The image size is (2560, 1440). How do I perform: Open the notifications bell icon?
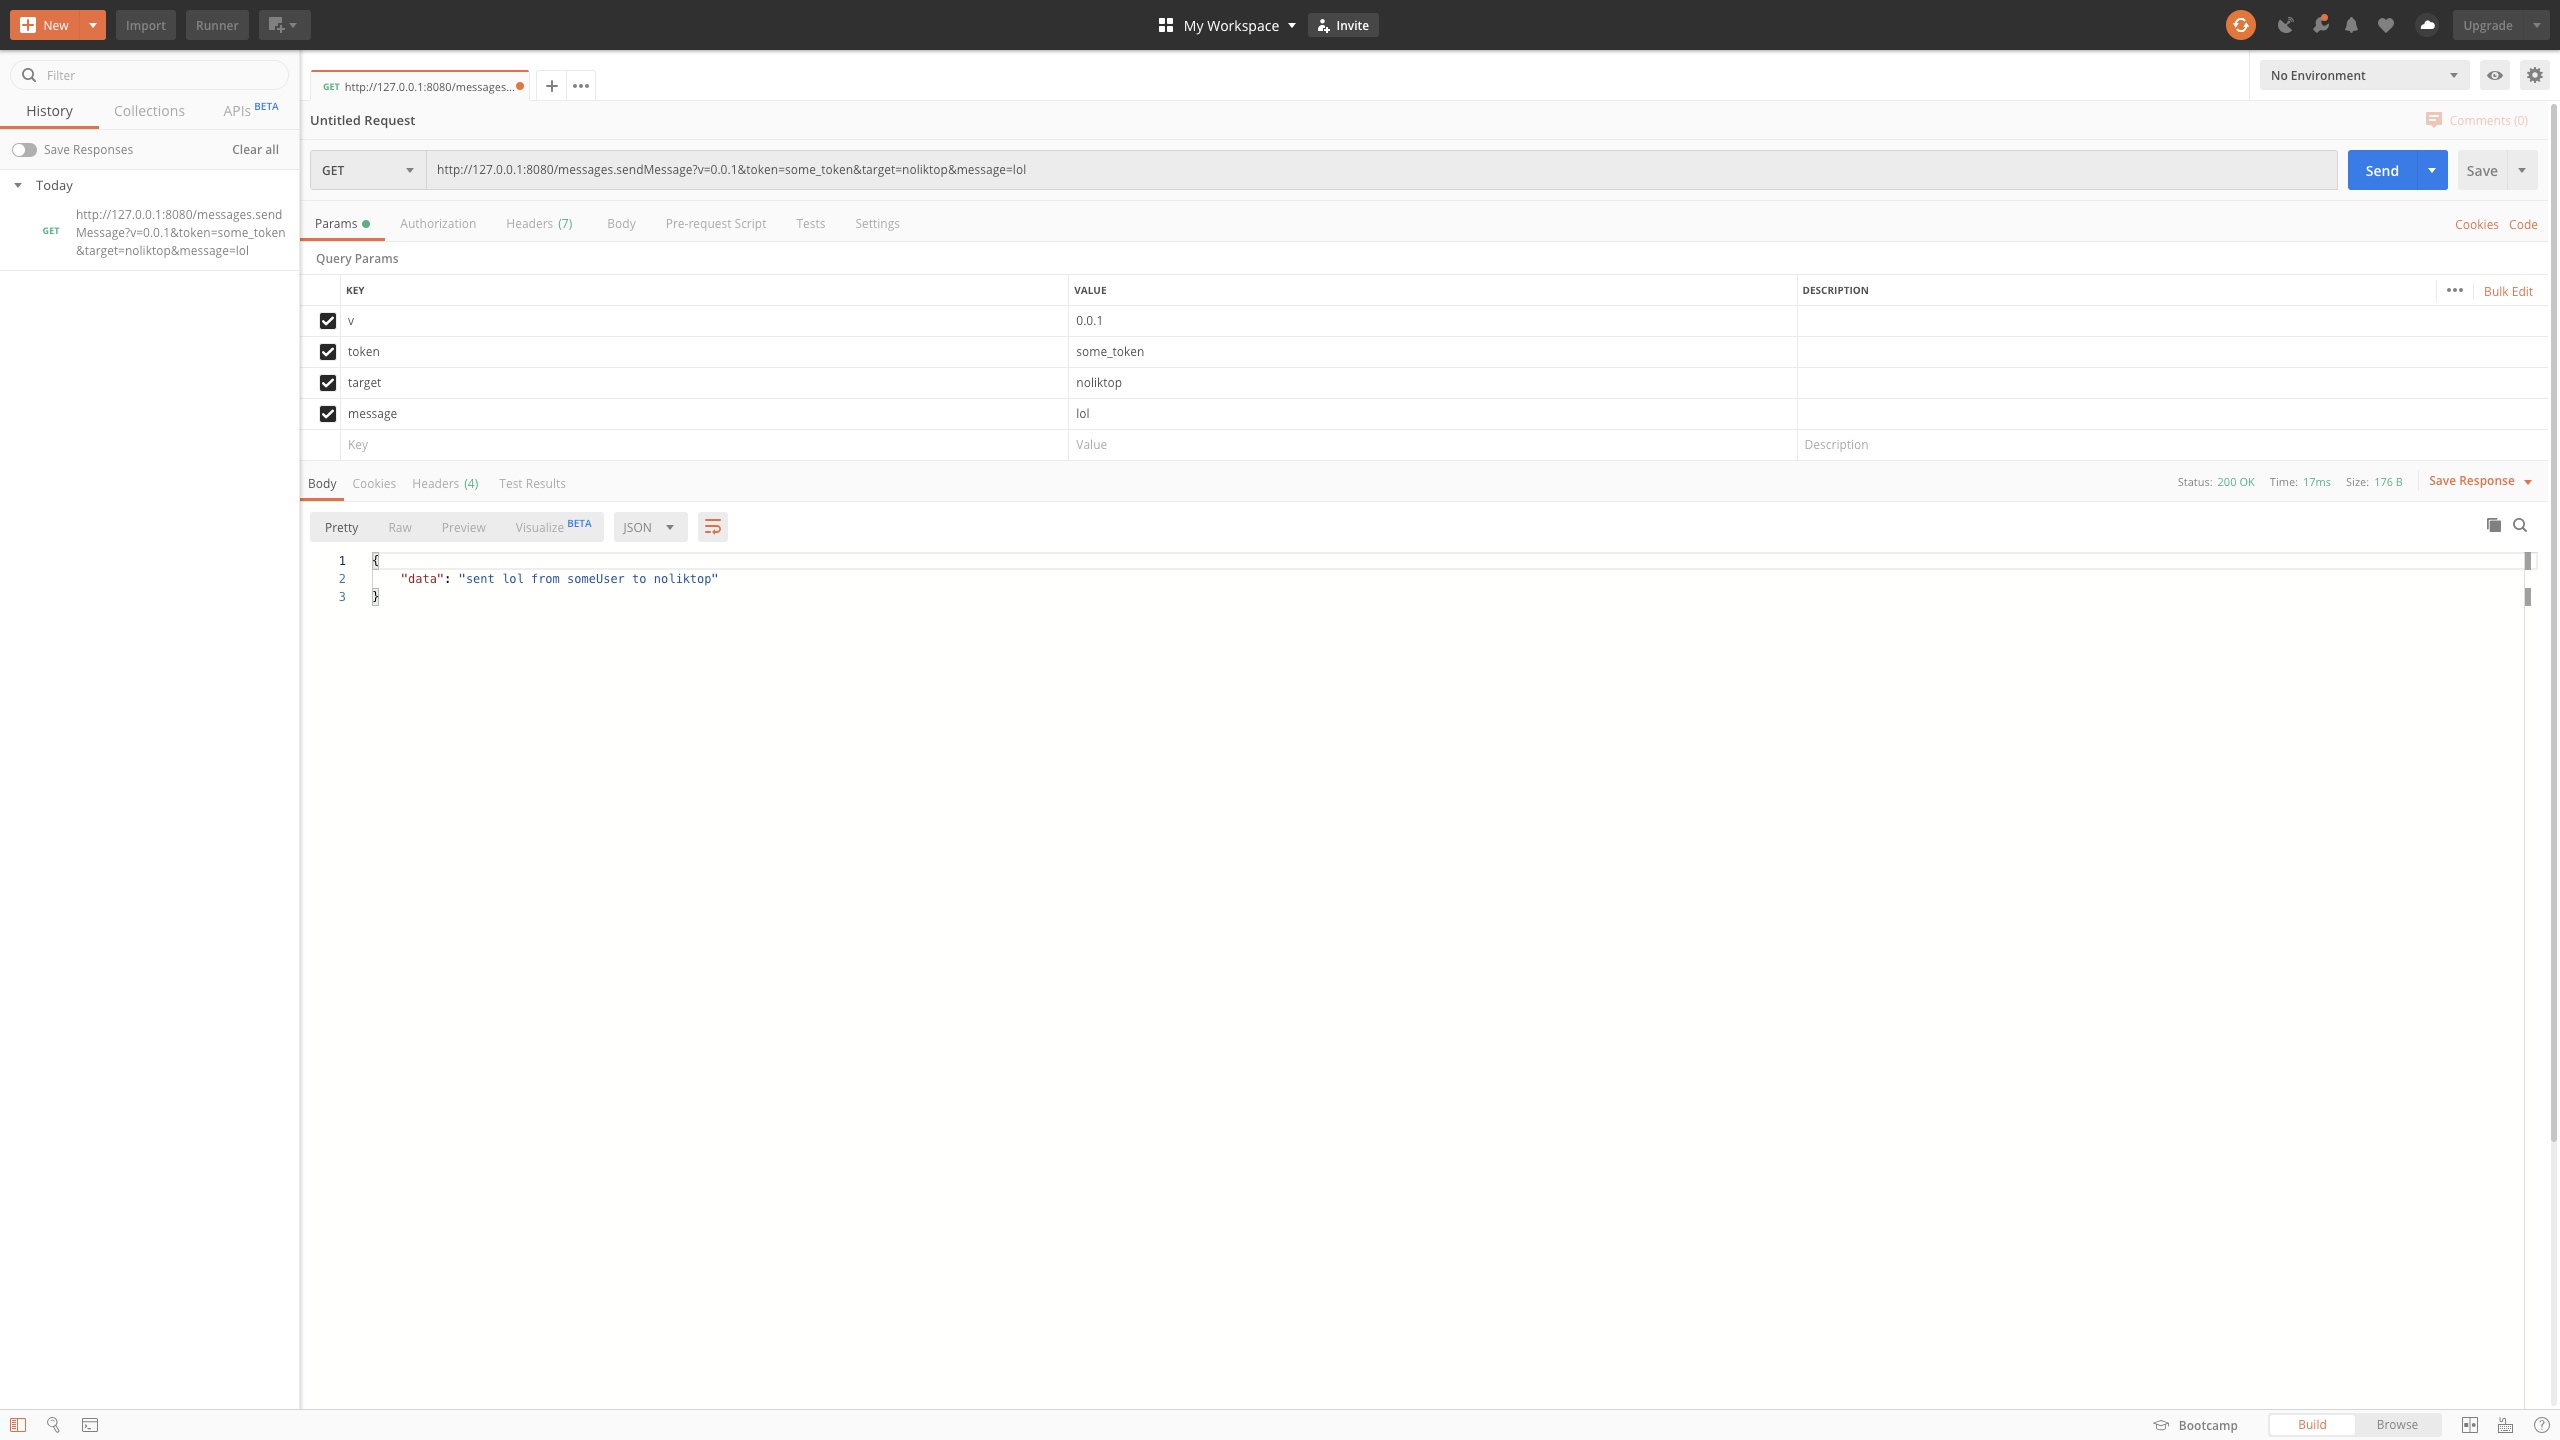coord(2352,25)
